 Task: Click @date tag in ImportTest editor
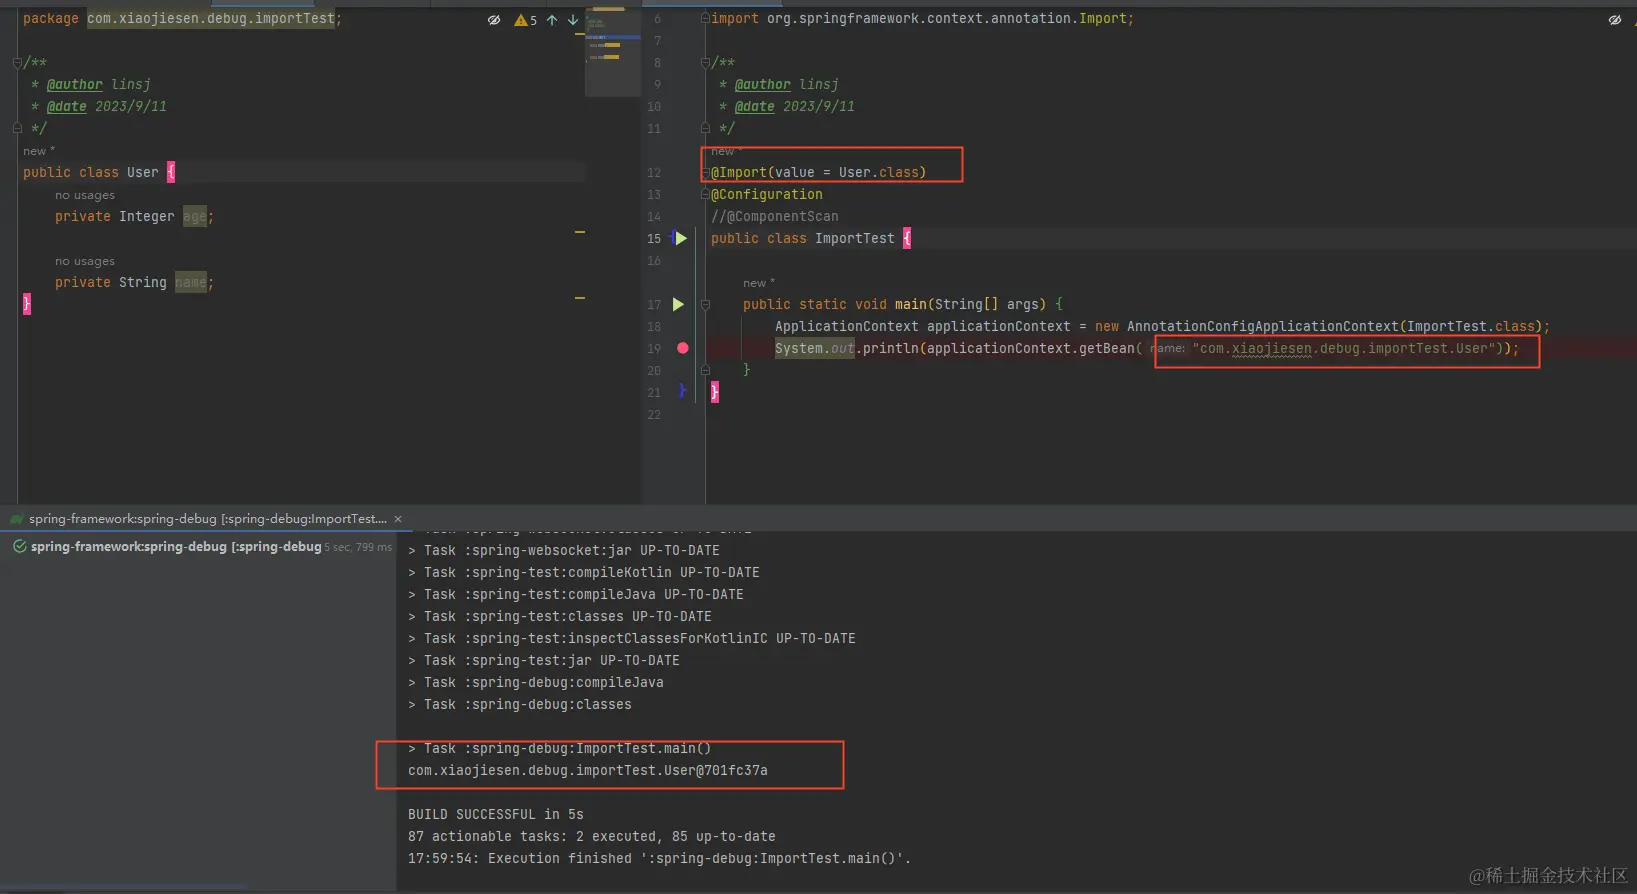(x=755, y=106)
